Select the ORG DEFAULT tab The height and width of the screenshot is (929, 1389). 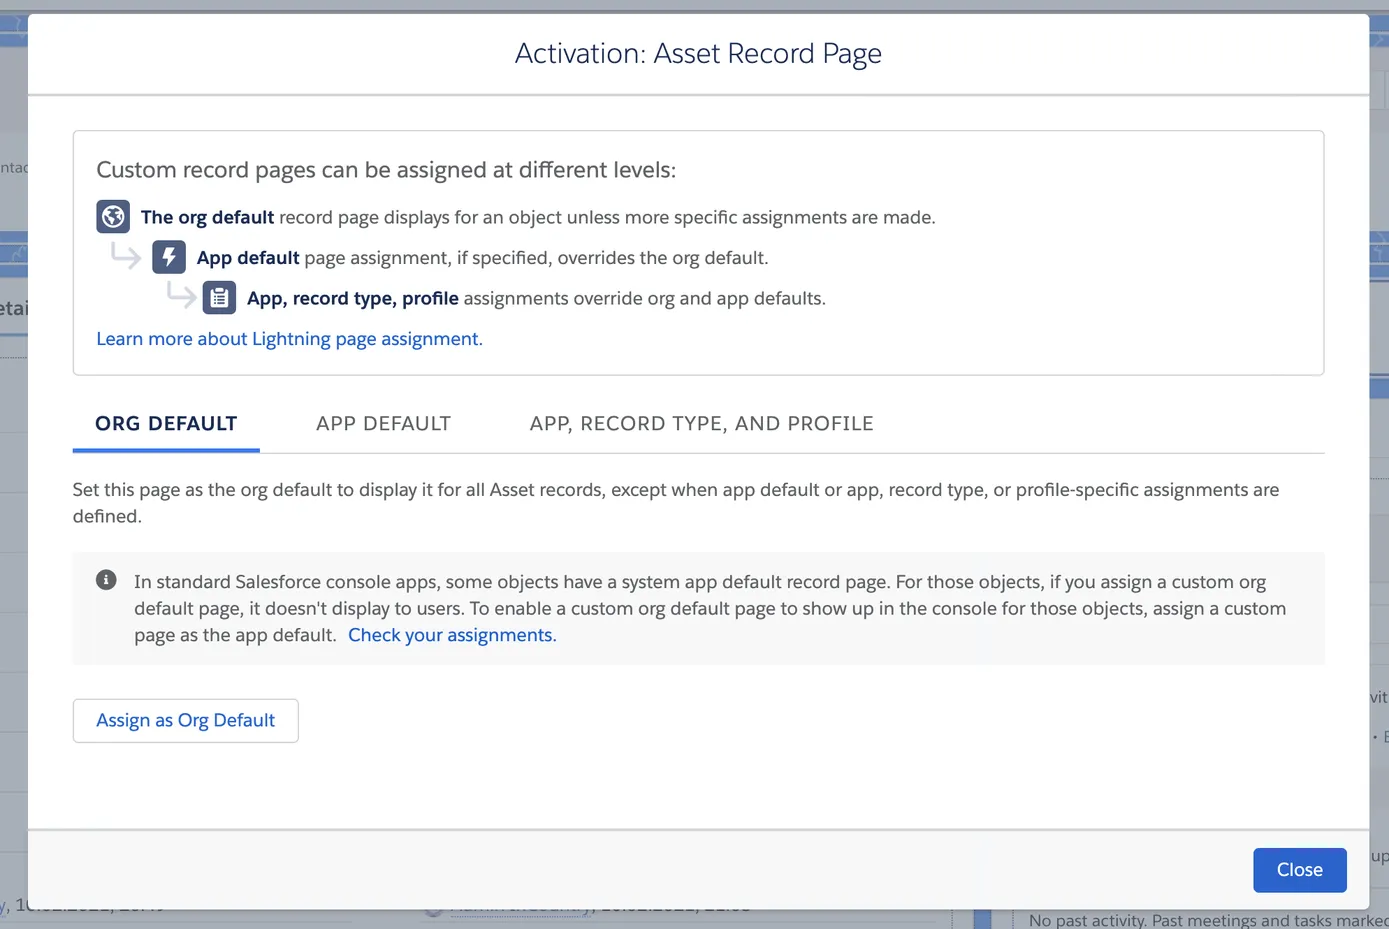pos(165,423)
